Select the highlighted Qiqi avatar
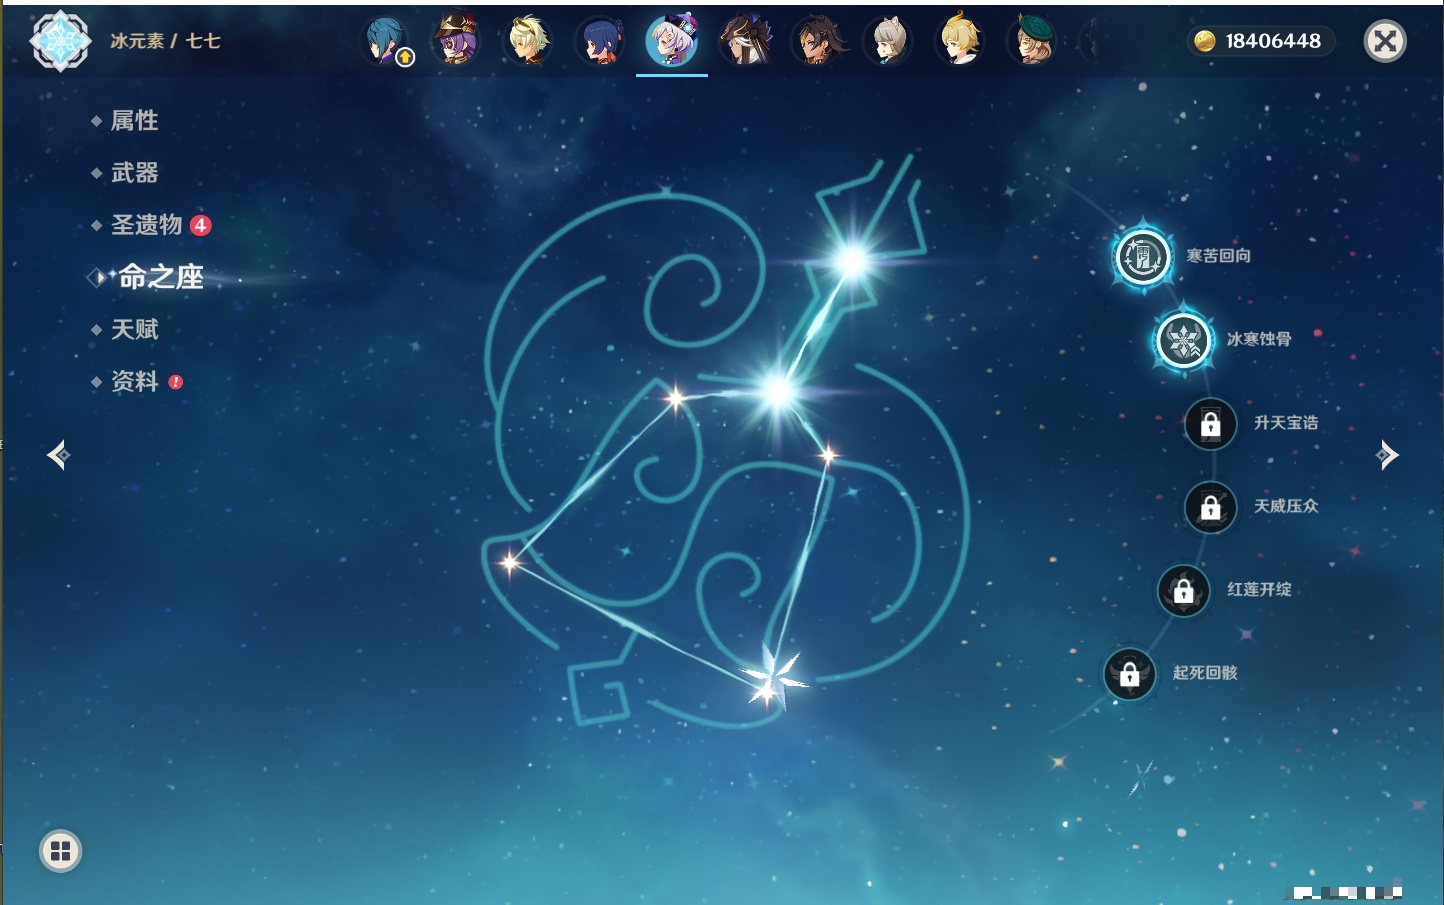Viewport: 1444px width, 905px height. [x=672, y=41]
